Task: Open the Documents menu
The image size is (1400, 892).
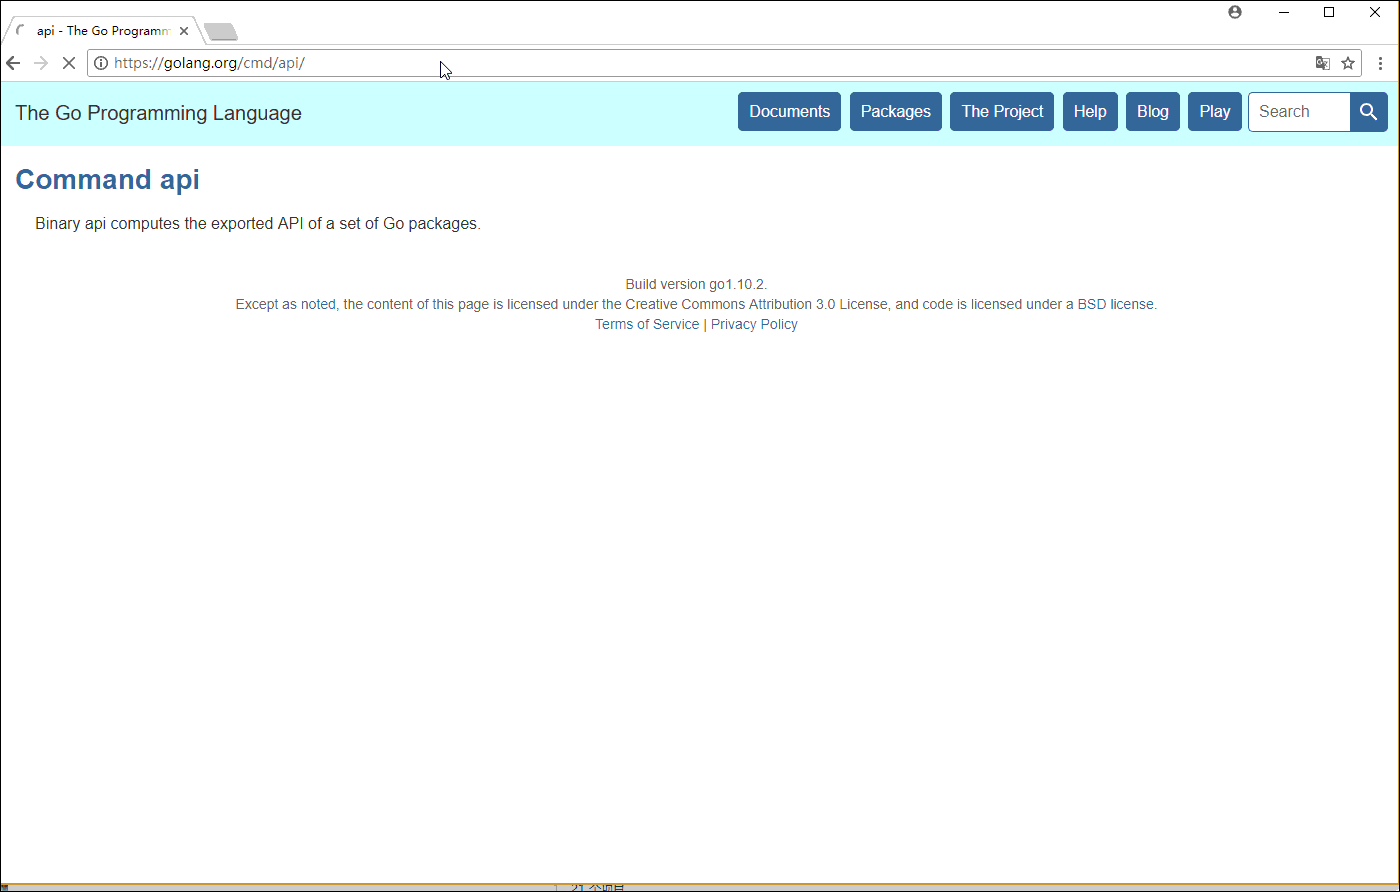Action: click(789, 112)
